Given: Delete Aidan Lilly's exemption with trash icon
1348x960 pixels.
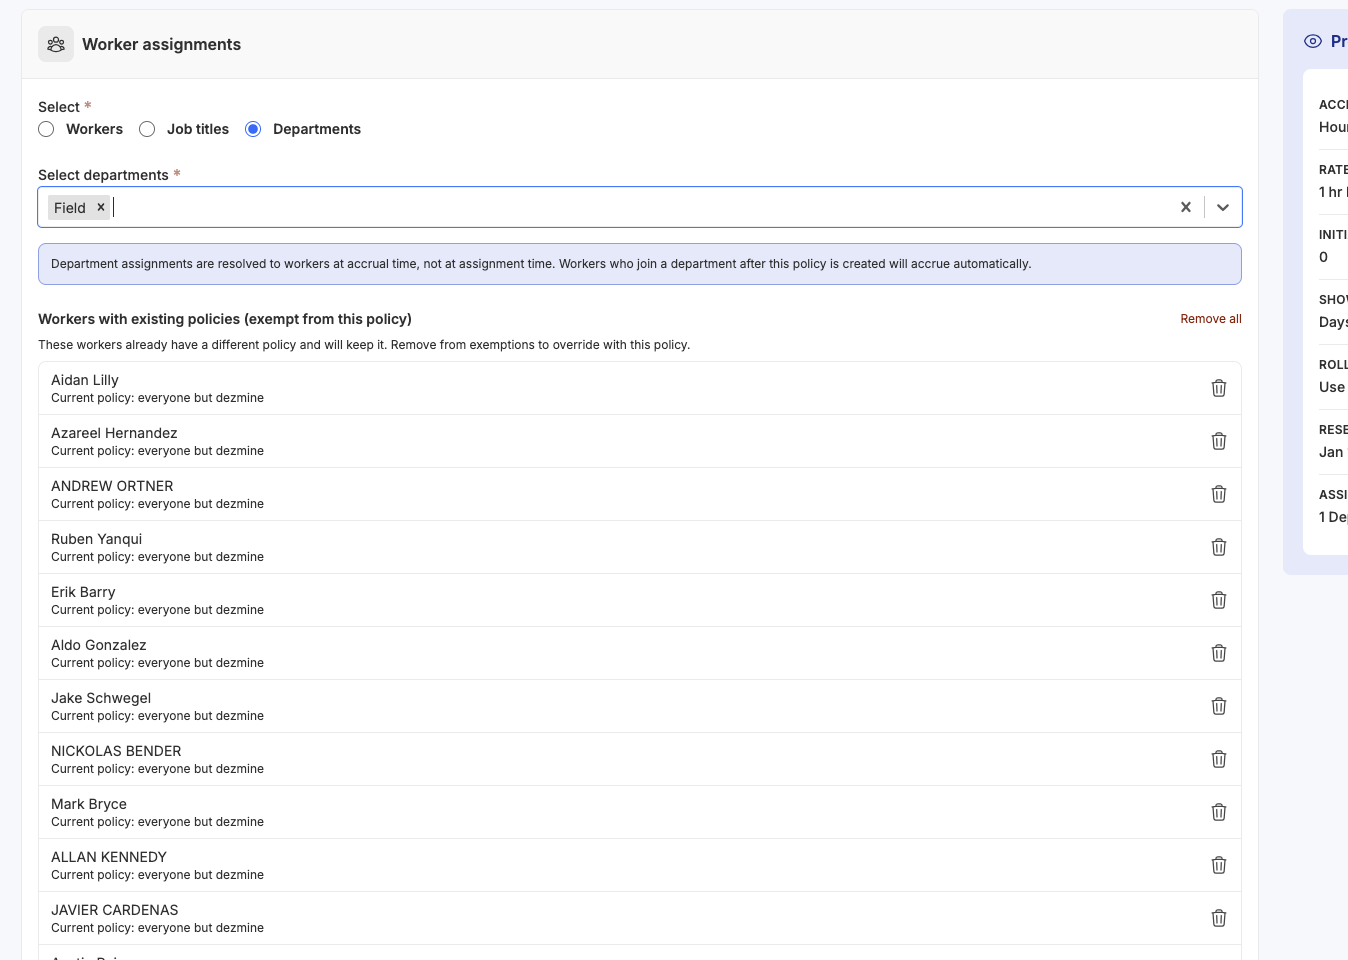Looking at the screenshot, I should [x=1218, y=388].
